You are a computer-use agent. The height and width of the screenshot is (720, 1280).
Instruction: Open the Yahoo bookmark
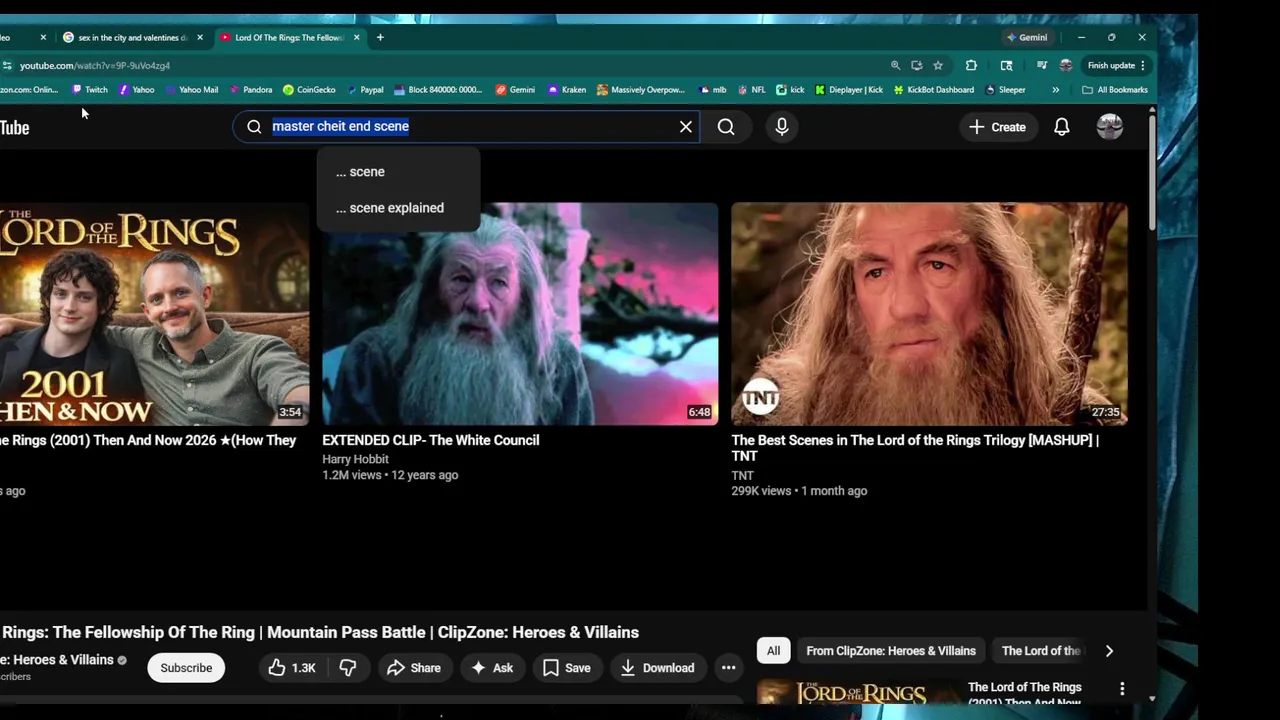(x=137, y=90)
